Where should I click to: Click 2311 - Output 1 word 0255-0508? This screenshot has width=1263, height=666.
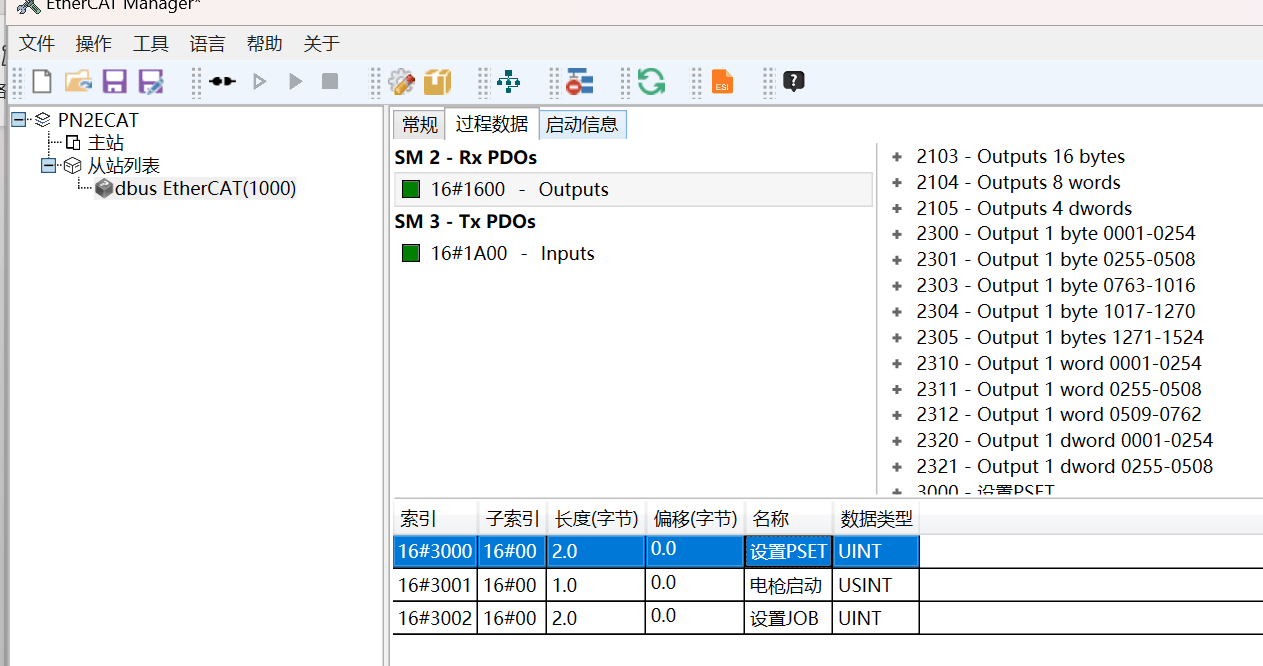point(1058,389)
